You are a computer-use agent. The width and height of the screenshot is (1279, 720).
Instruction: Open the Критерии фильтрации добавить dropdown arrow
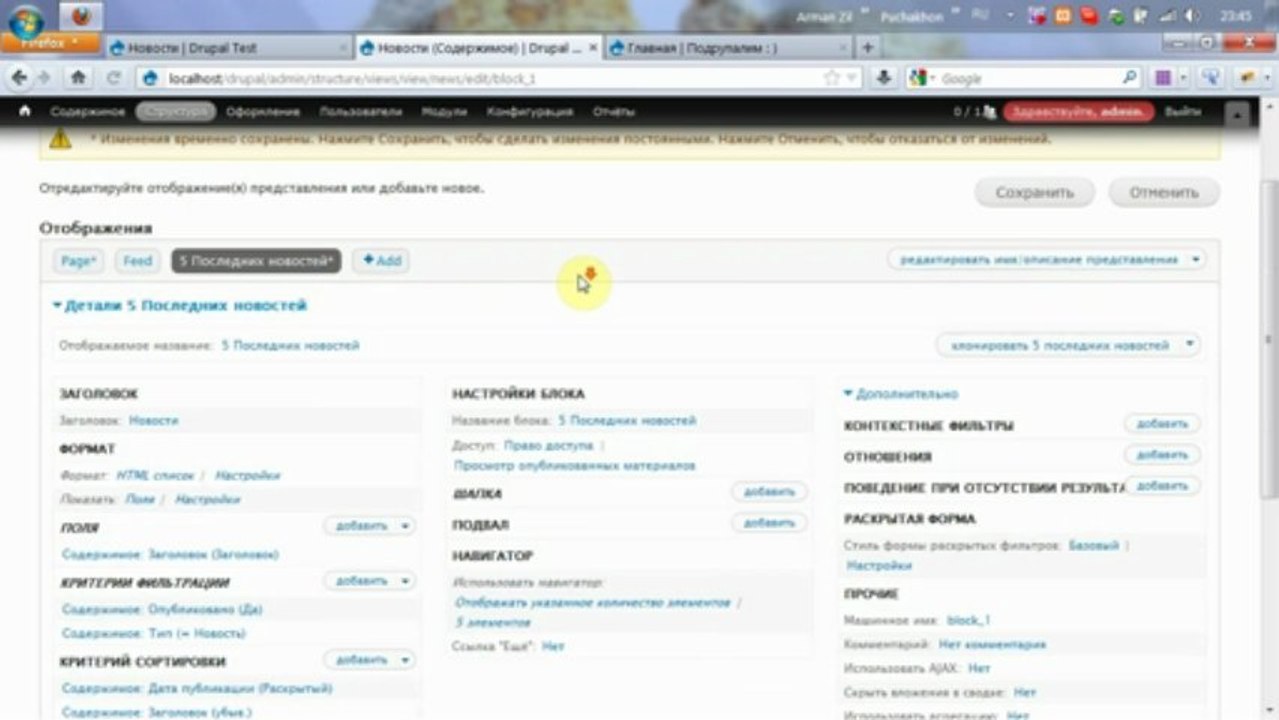405,581
